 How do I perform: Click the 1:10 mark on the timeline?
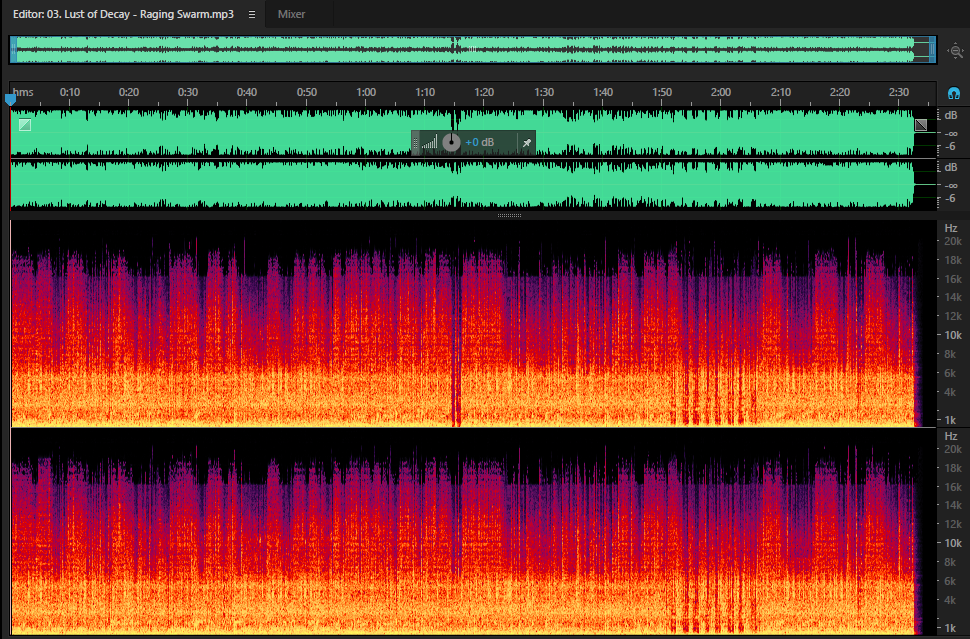[x=425, y=92]
